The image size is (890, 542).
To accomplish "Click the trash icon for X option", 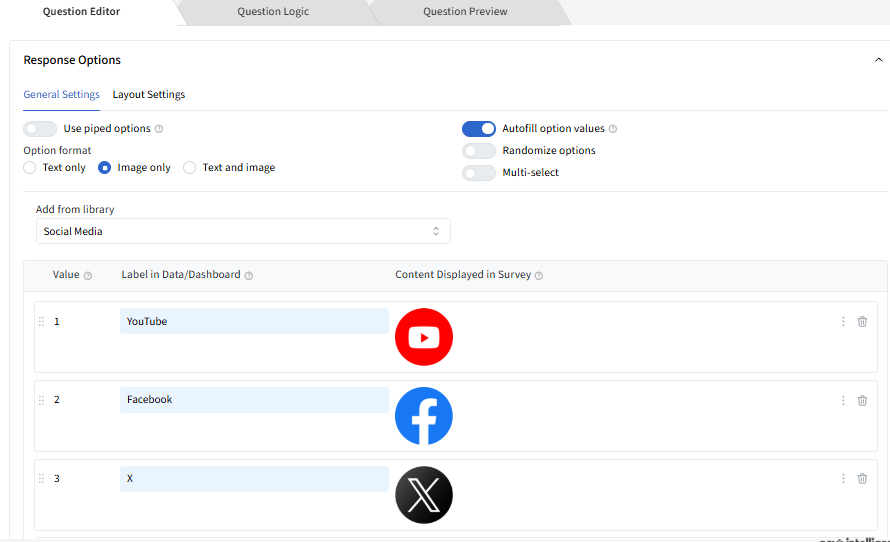I will coord(862,479).
